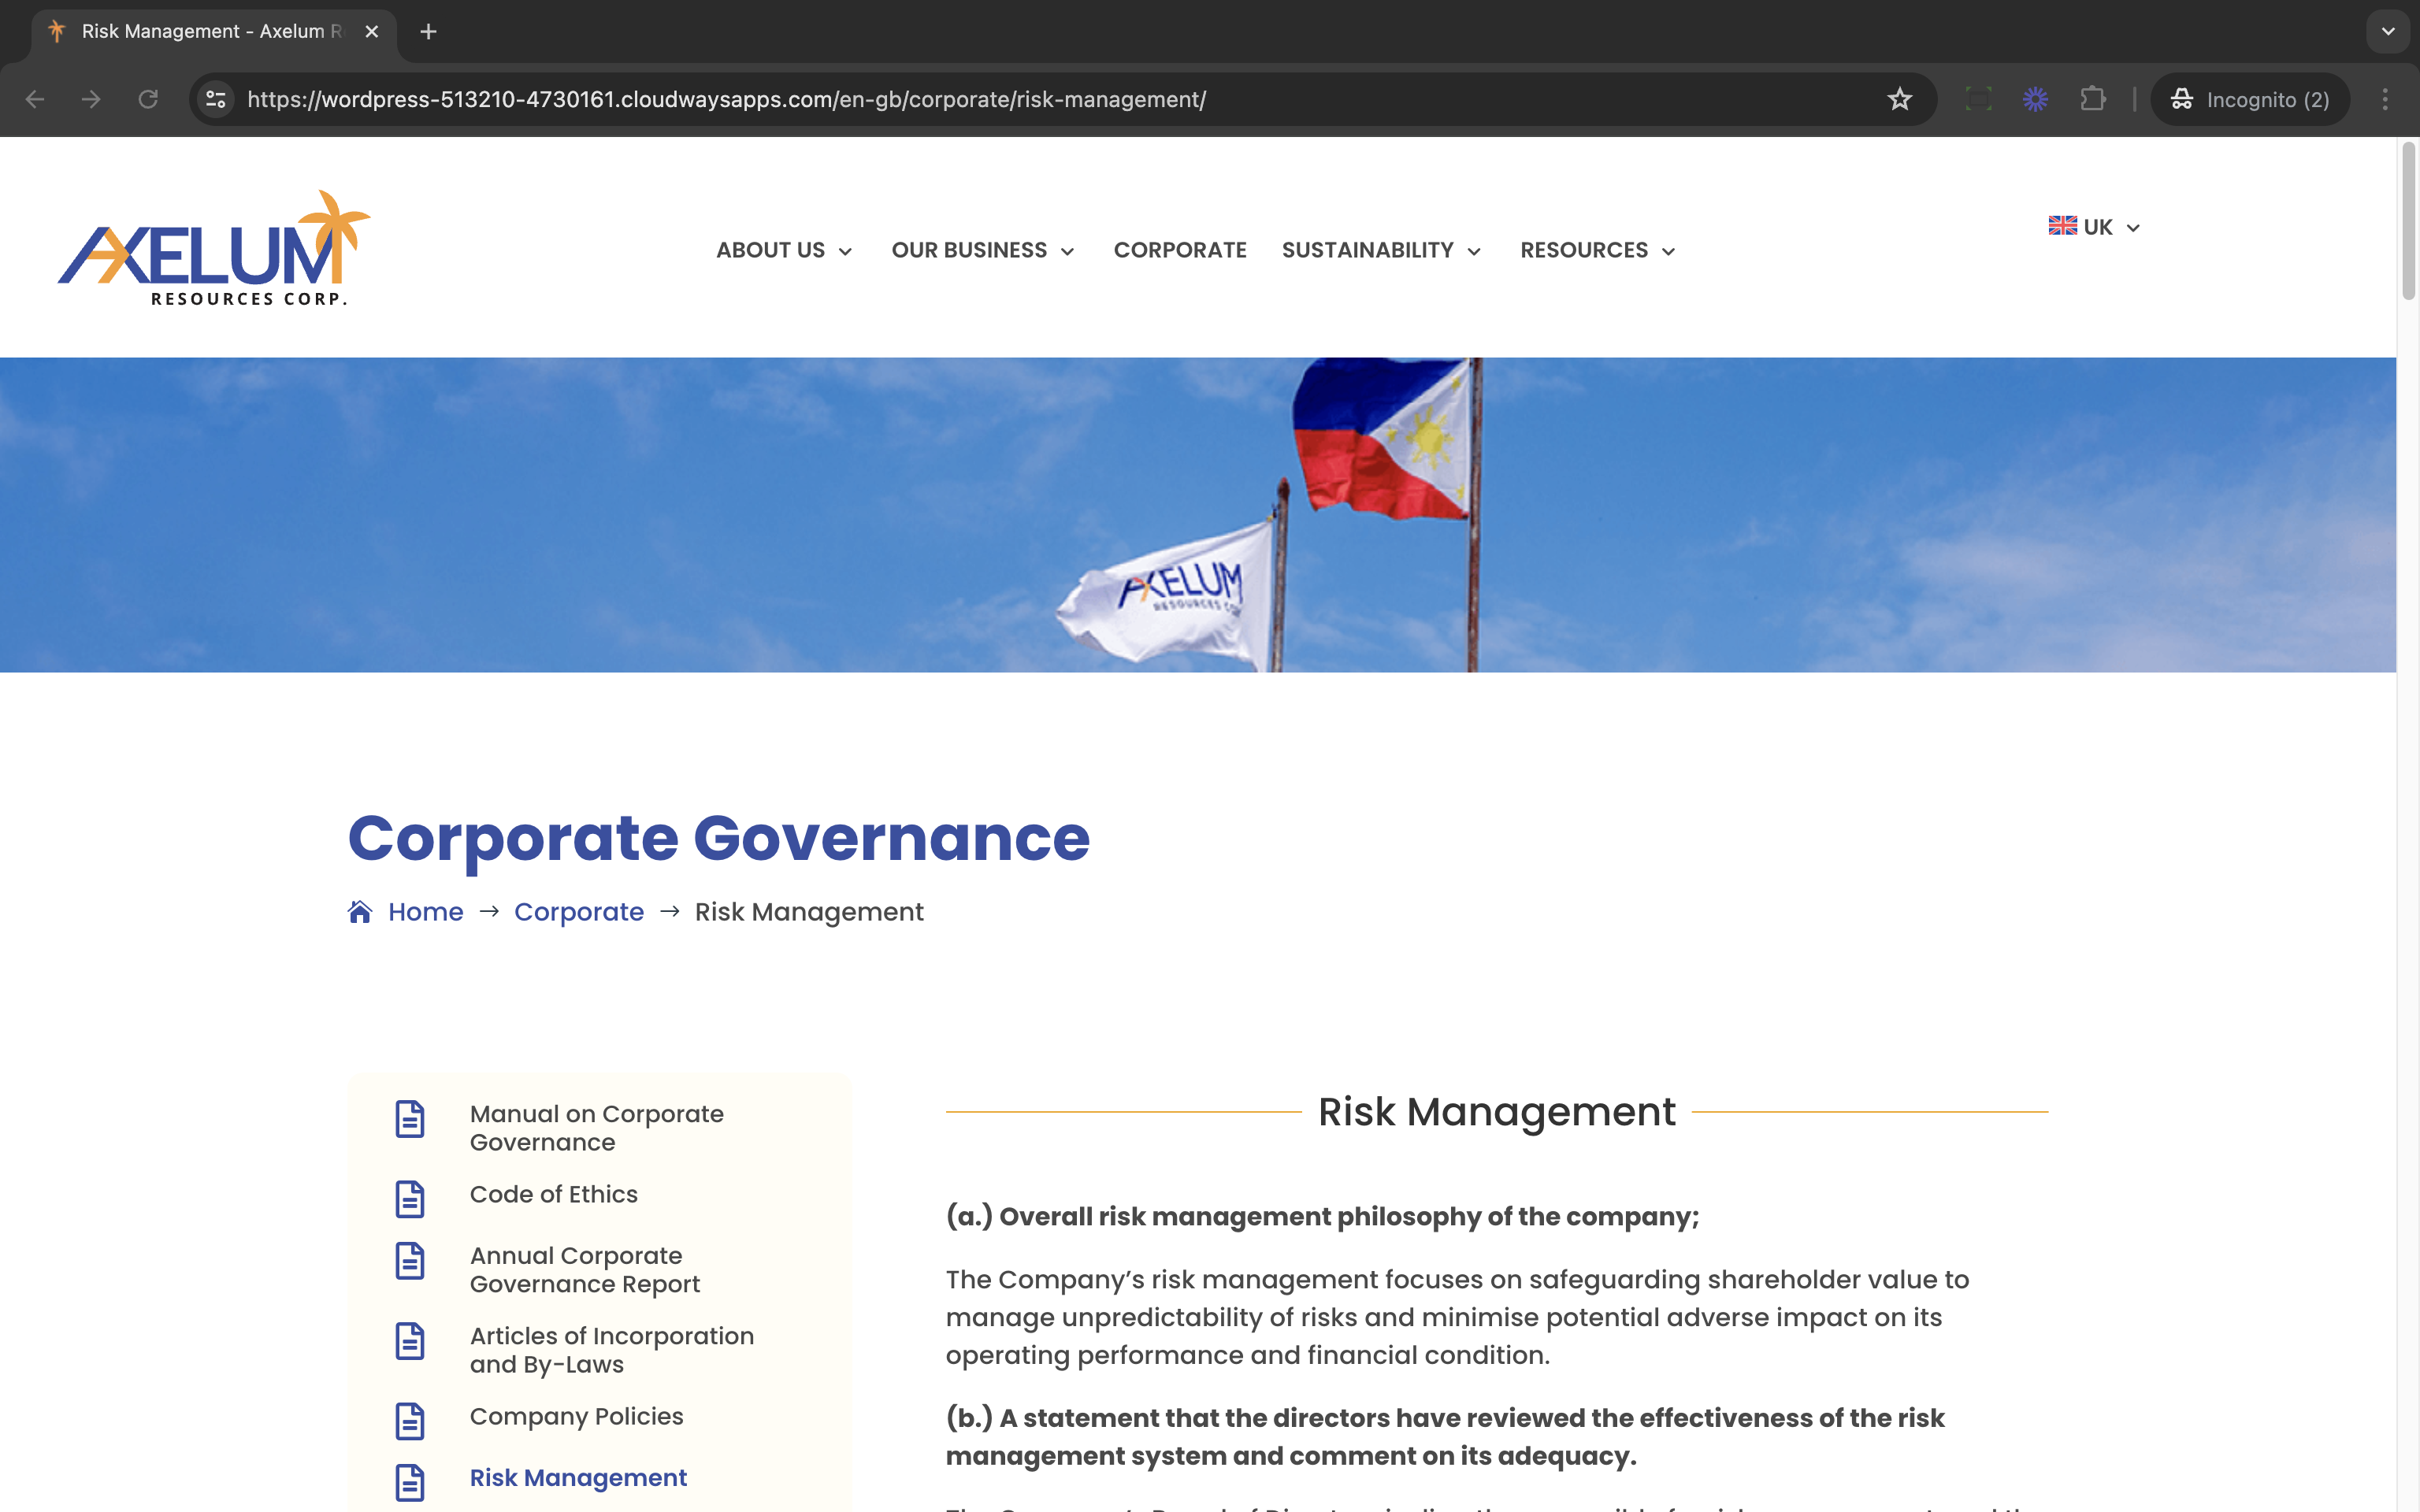This screenshot has width=2420, height=1512.
Task: Click the purple asterisk extension icon
Action: coord(2035,99)
